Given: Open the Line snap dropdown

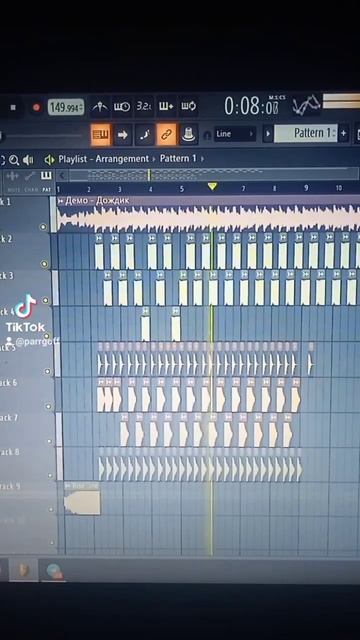Looking at the screenshot, I should [x=235, y=134].
